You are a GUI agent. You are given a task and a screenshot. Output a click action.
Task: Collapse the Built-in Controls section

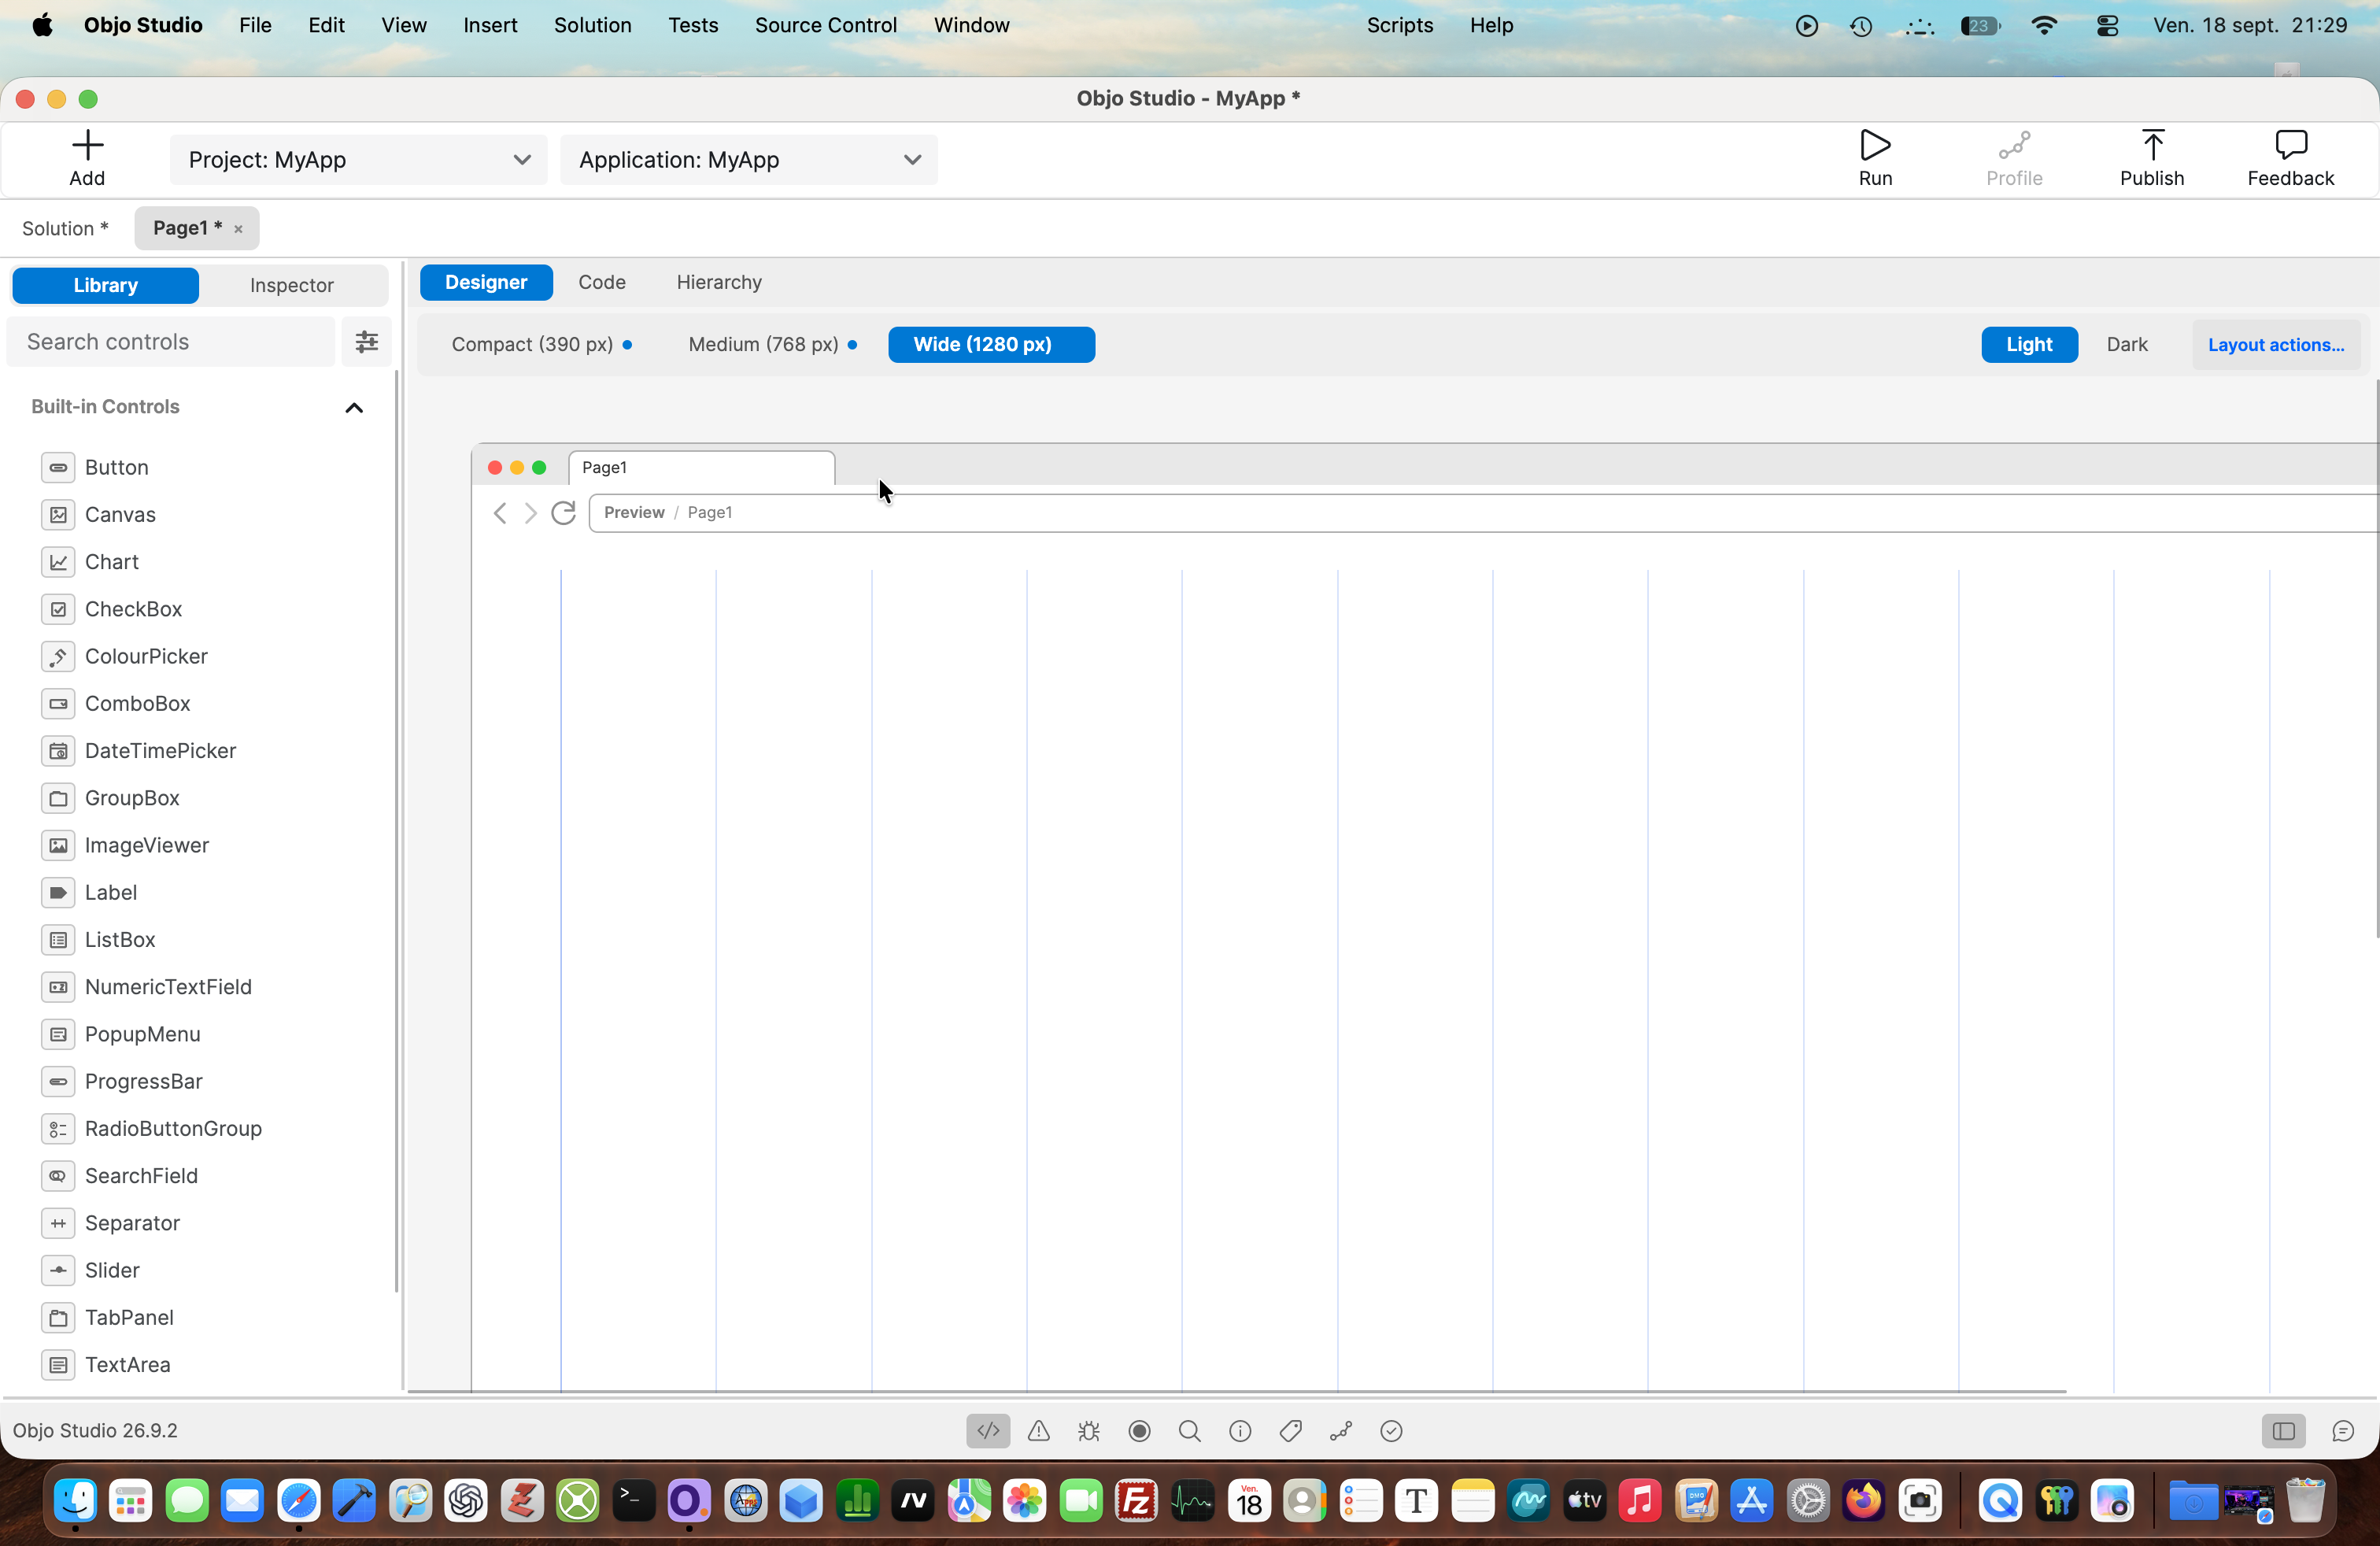point(354,407)
